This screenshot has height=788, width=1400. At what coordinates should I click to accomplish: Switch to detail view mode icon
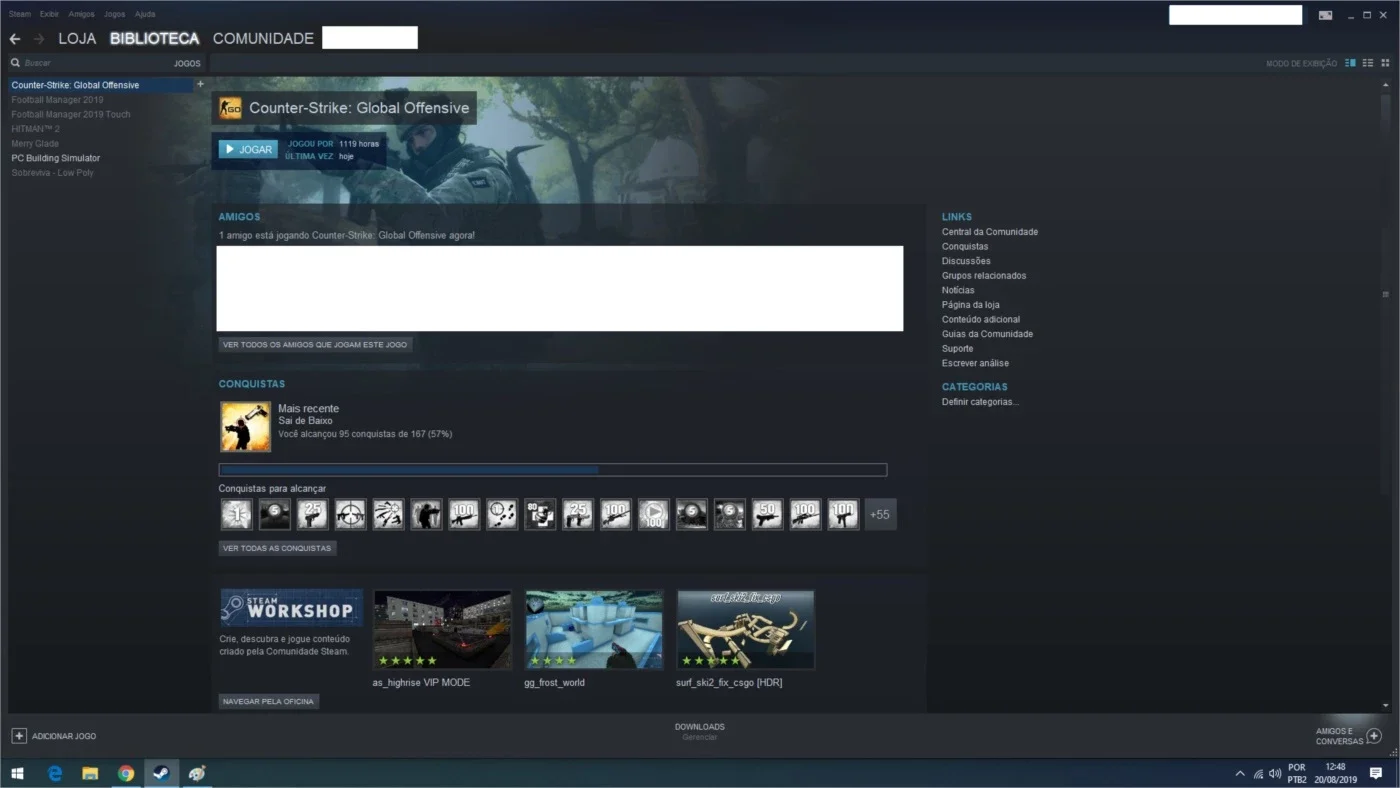[1350, 63]
